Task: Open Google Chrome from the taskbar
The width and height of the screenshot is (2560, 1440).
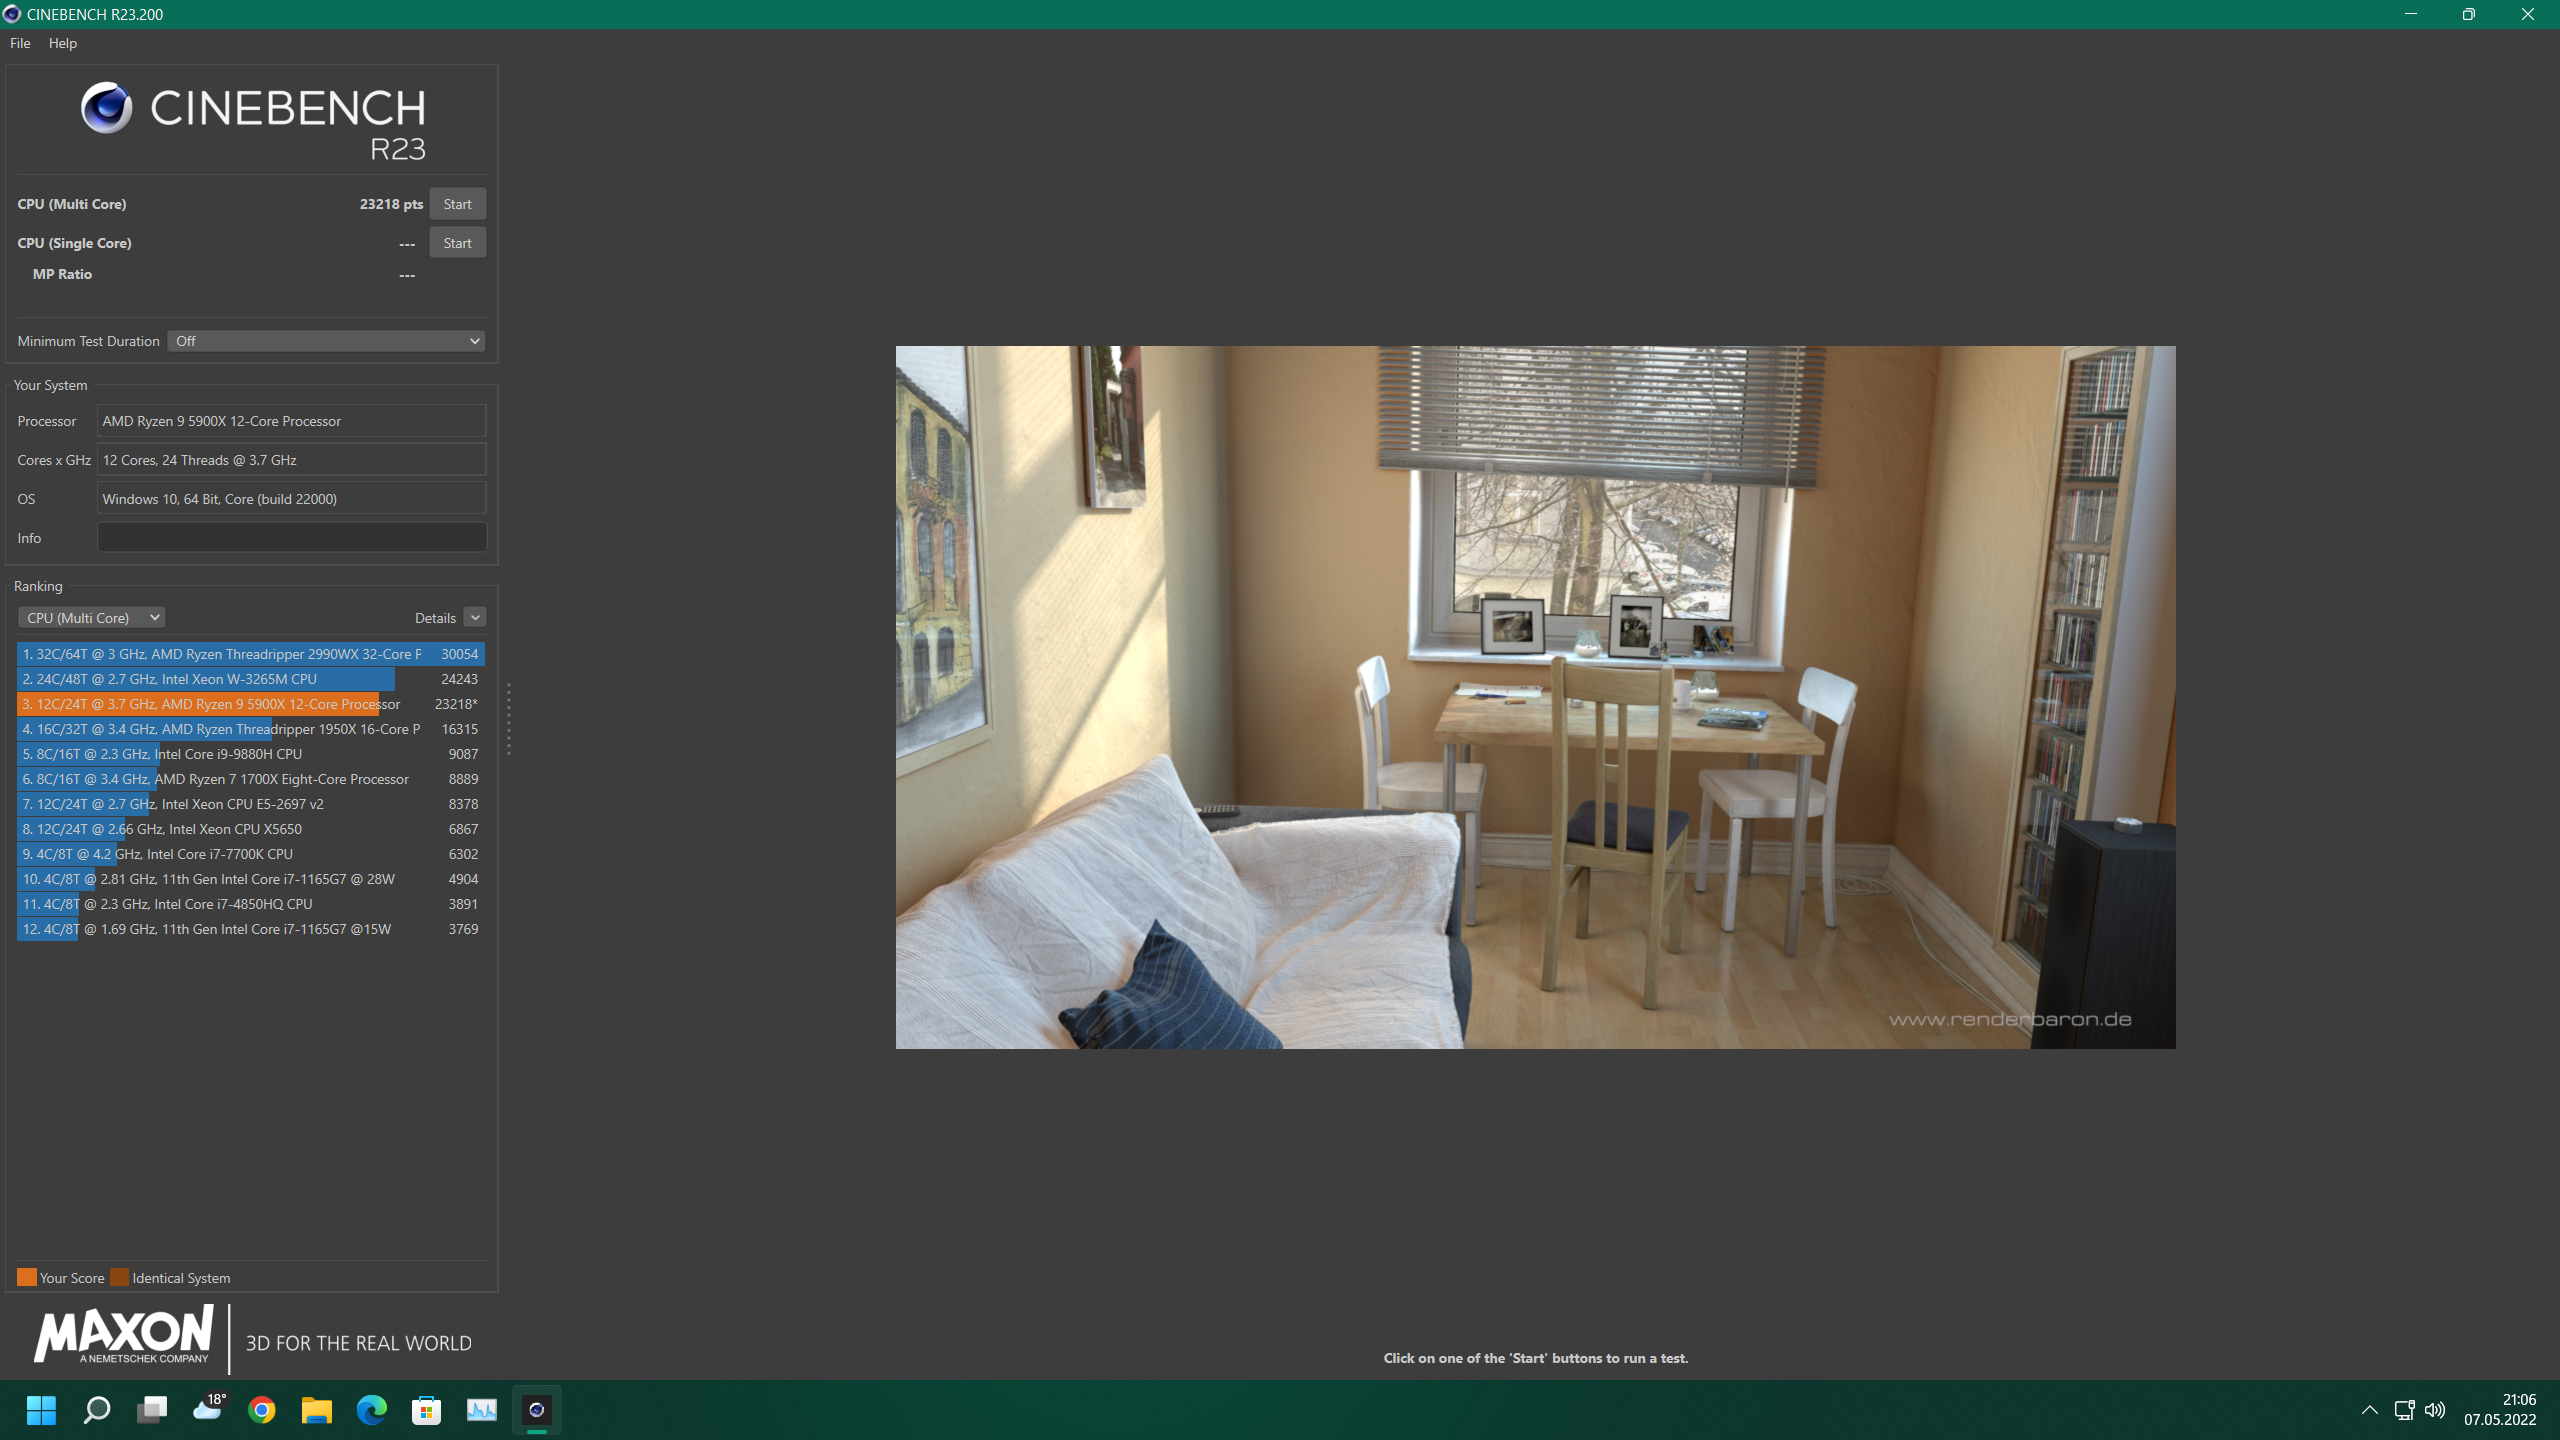Action: point(262,1410)
